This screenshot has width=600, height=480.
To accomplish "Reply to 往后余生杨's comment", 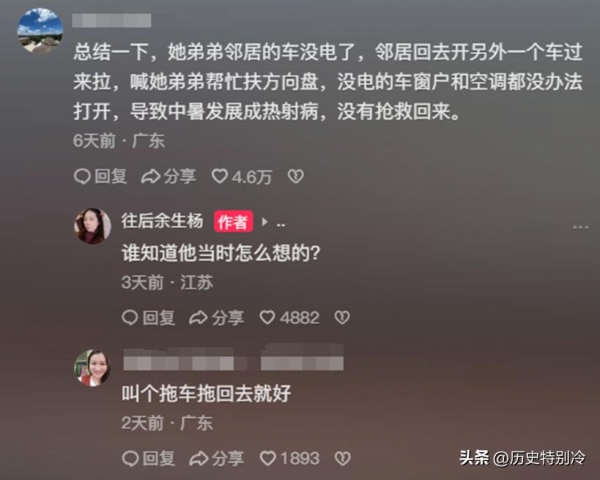I will pyautogui.click(x=148, y=318).
